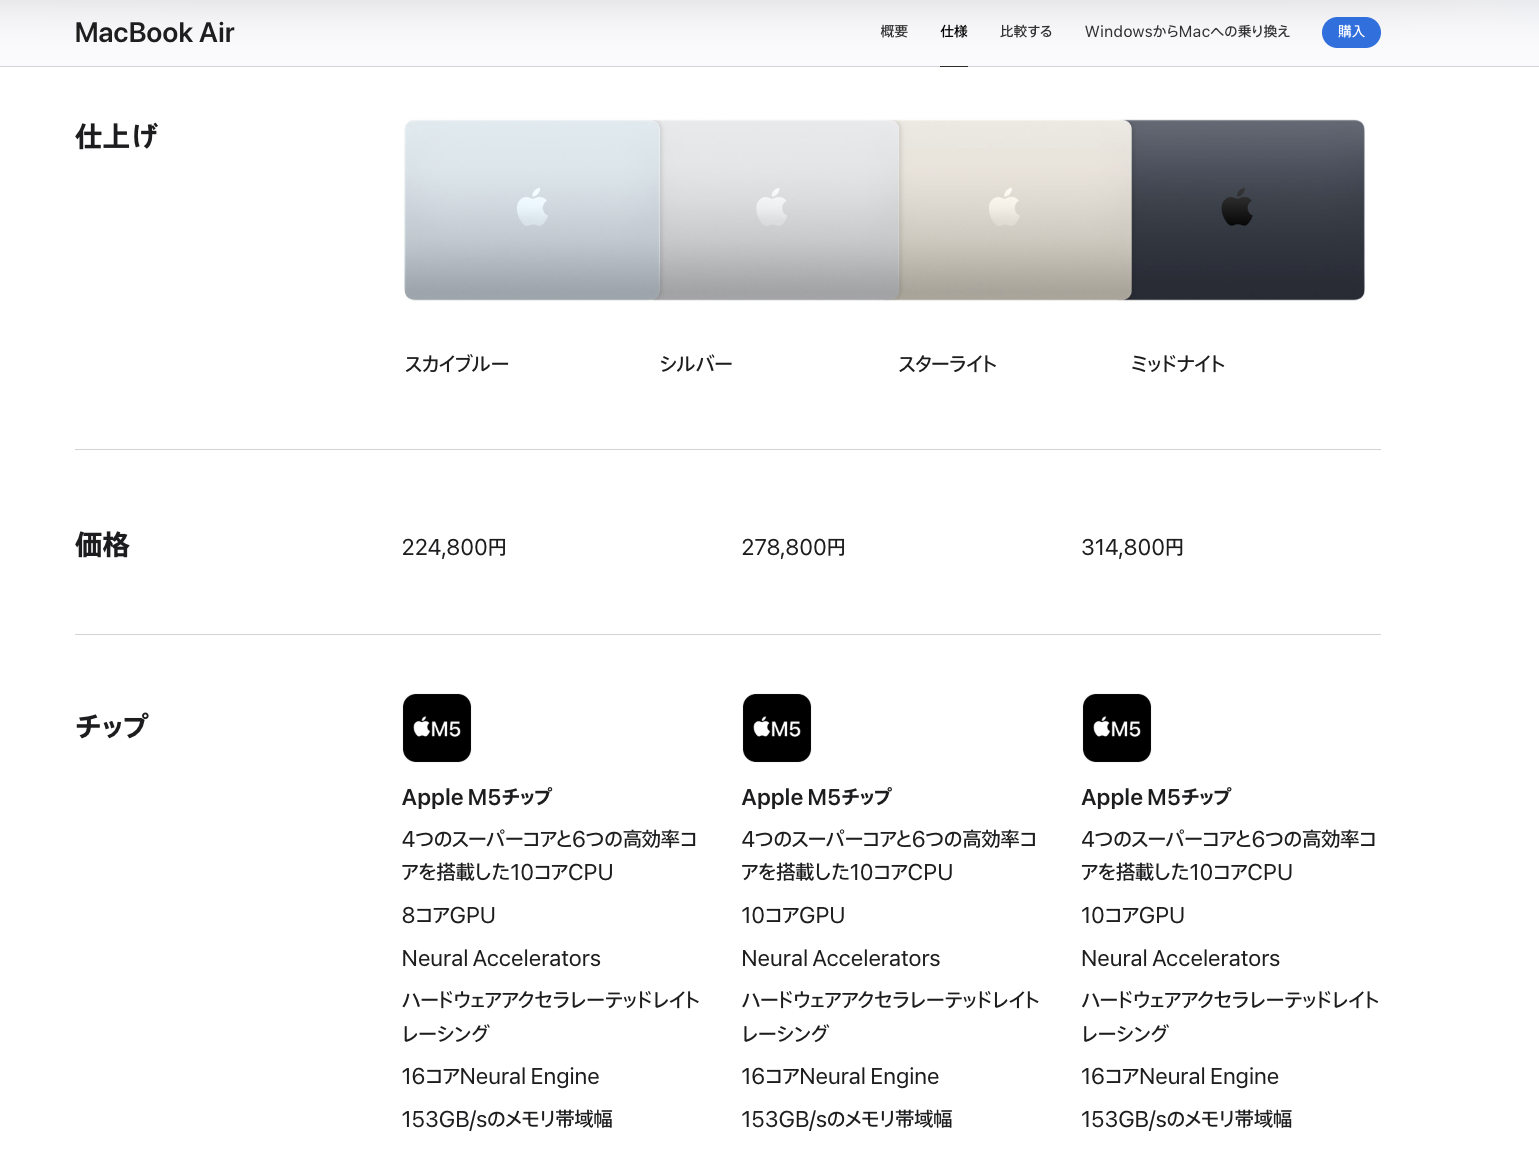
Task: Click the Apple logo on Starlight MacBook
Action: [1004, 206]
